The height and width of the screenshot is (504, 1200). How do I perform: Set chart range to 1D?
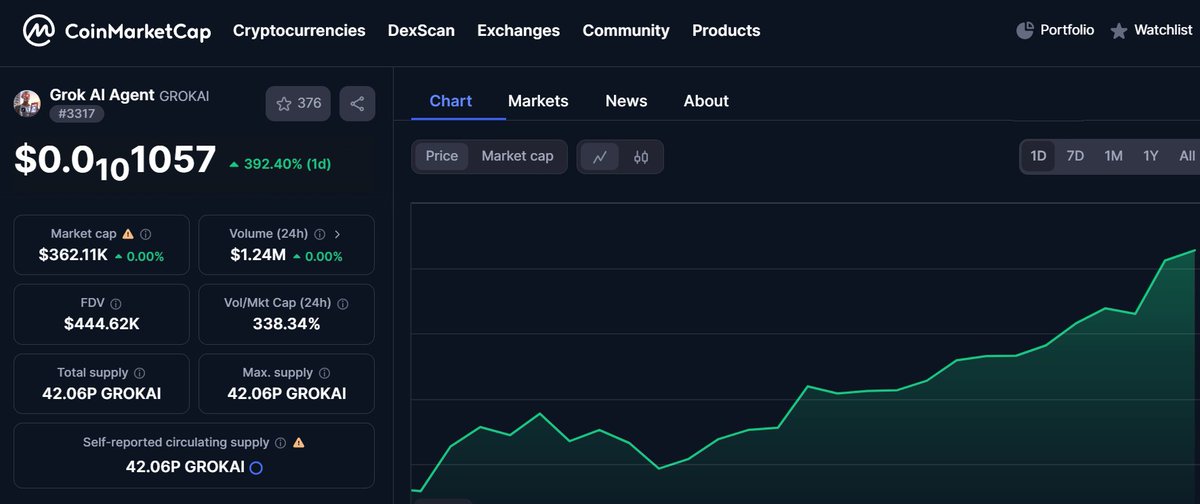coord(1038,156)
